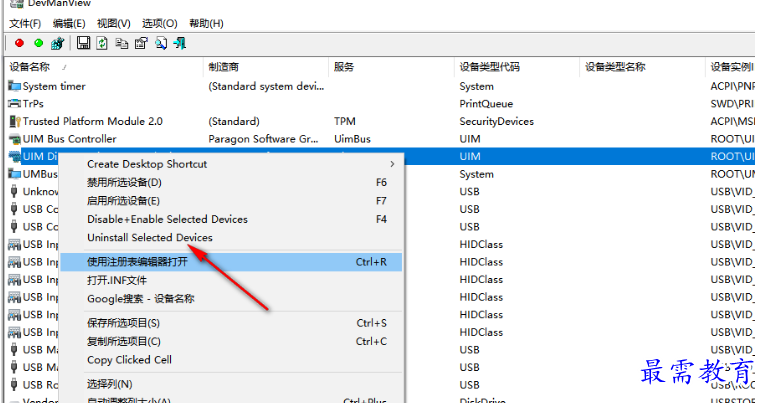Viewport: 762px width, 403px height.
Task: Click the refresh toolbar icon
Action: [x=102, y=43]
